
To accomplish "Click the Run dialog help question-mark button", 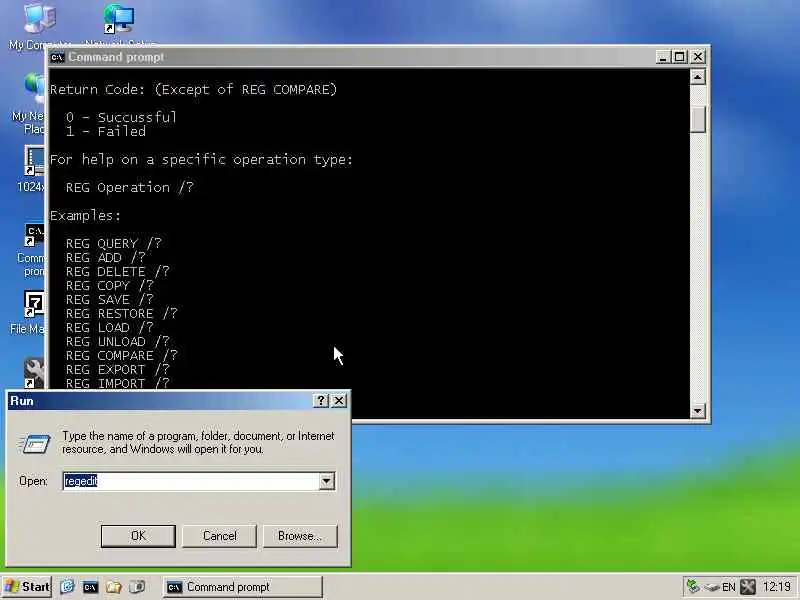I will pos(320,401).
